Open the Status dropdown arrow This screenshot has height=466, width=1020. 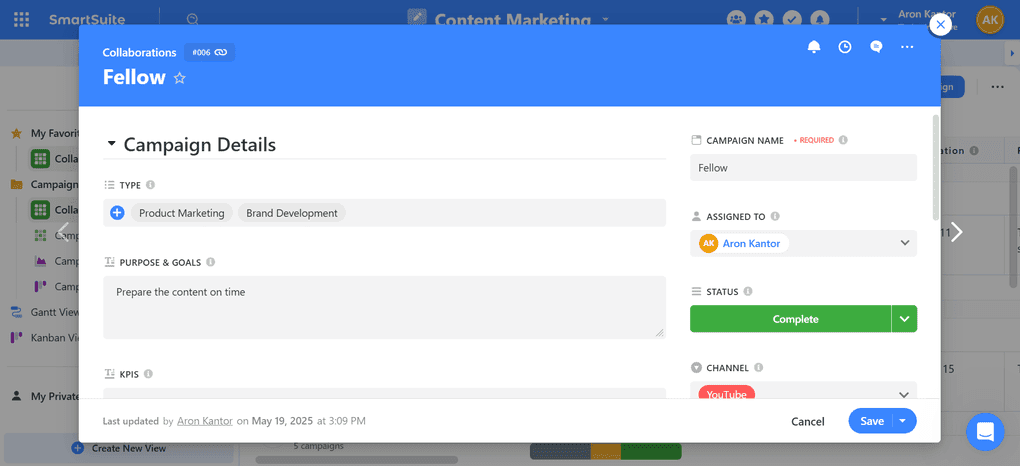click(x=904, y=319)
